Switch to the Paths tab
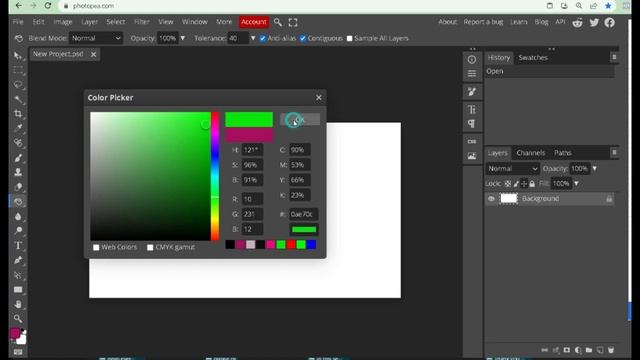Viewport: 640px width, 360px height. (562, 153)
